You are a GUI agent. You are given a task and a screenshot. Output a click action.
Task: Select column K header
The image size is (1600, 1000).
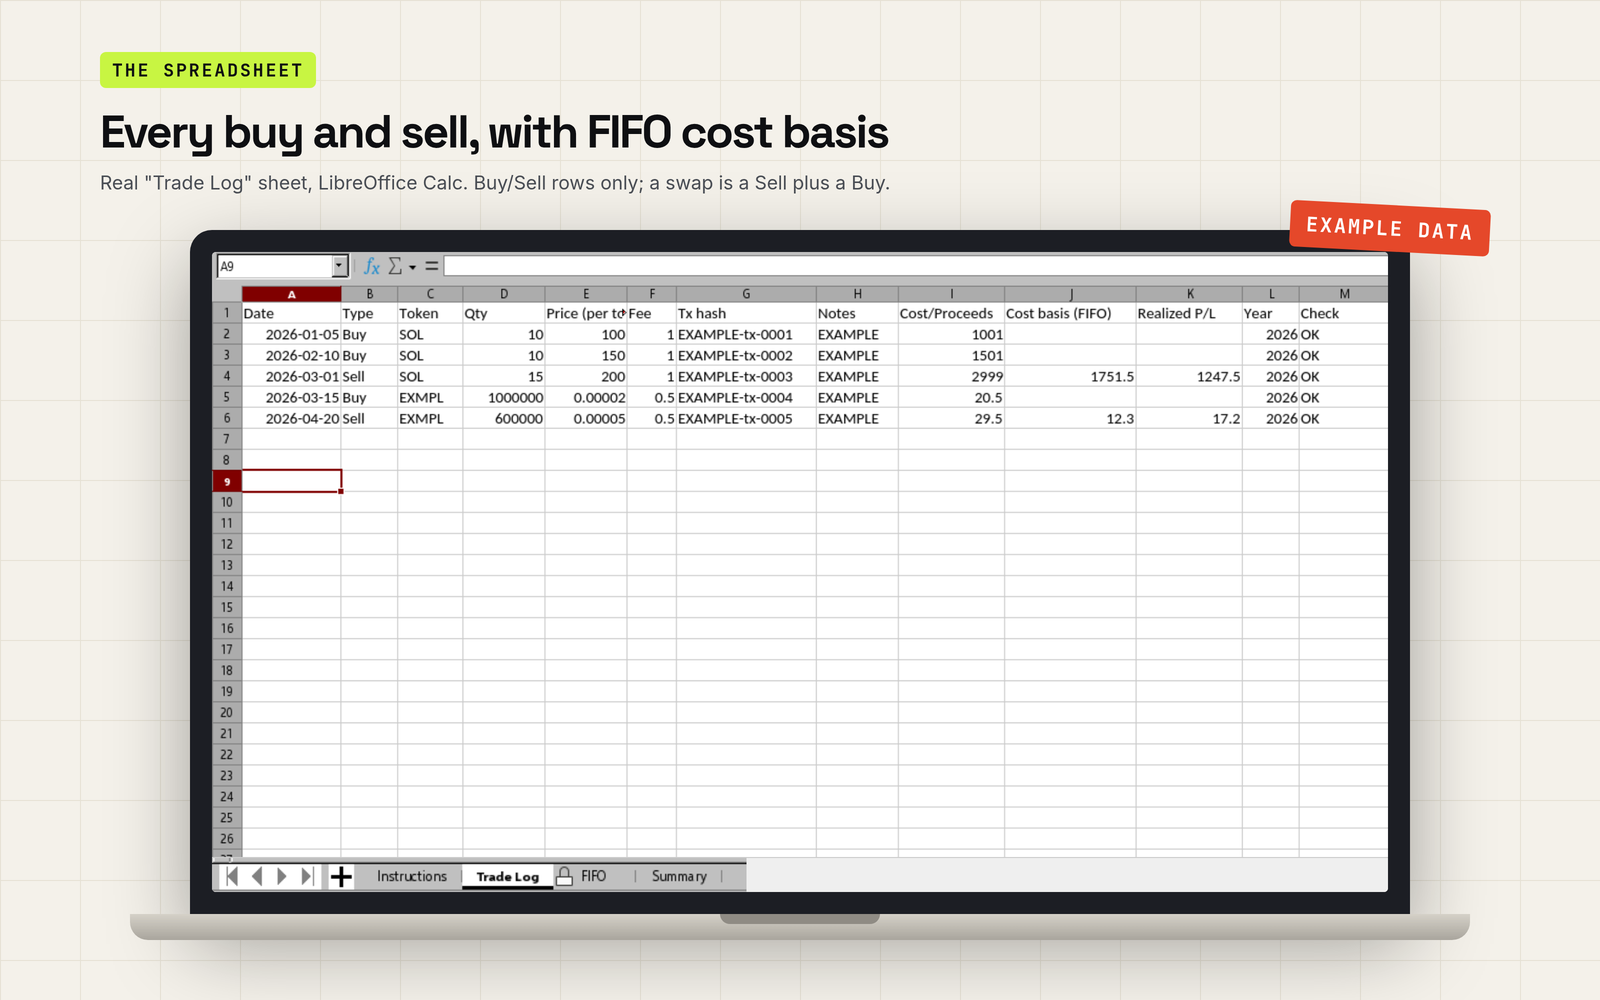[1190, 294]
